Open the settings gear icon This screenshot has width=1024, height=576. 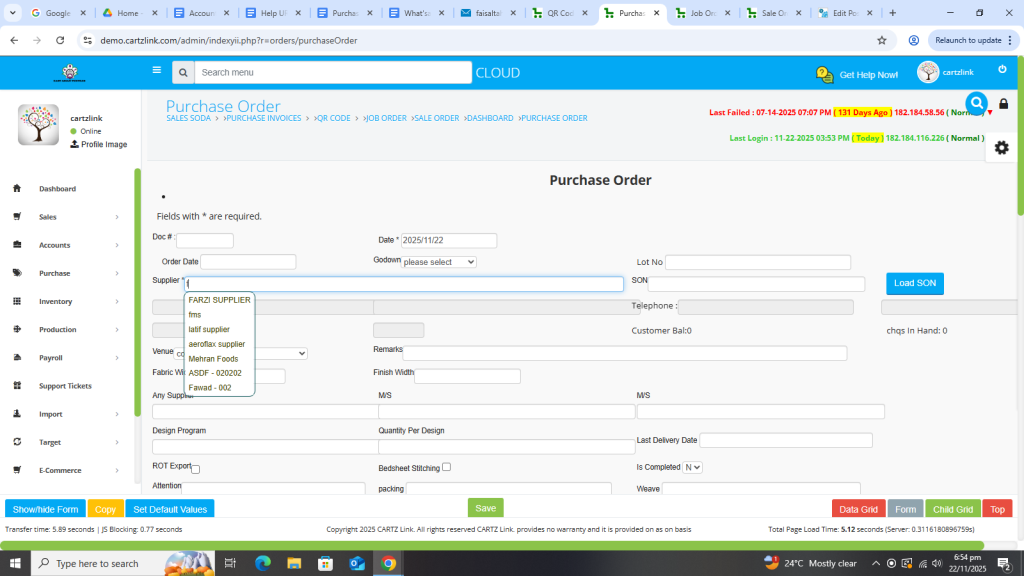[1001, 147]
